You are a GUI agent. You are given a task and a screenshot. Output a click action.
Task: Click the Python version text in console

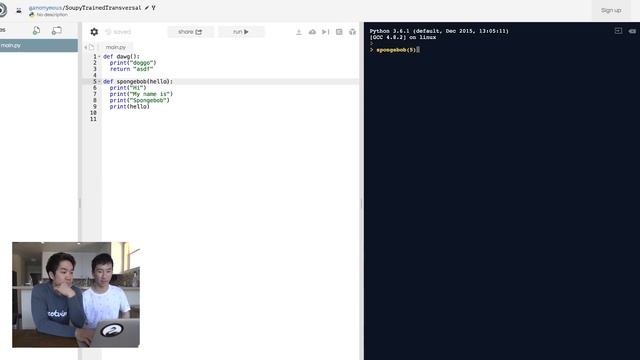(x=439, y=31)
